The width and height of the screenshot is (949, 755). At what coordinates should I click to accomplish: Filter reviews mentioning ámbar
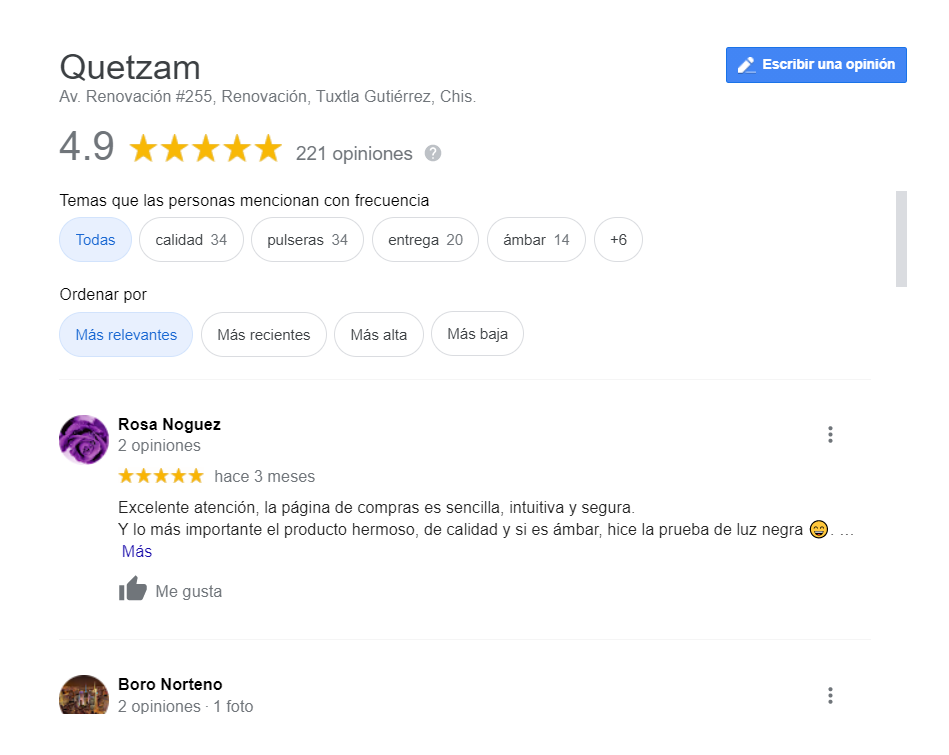(x=536, y=240)
